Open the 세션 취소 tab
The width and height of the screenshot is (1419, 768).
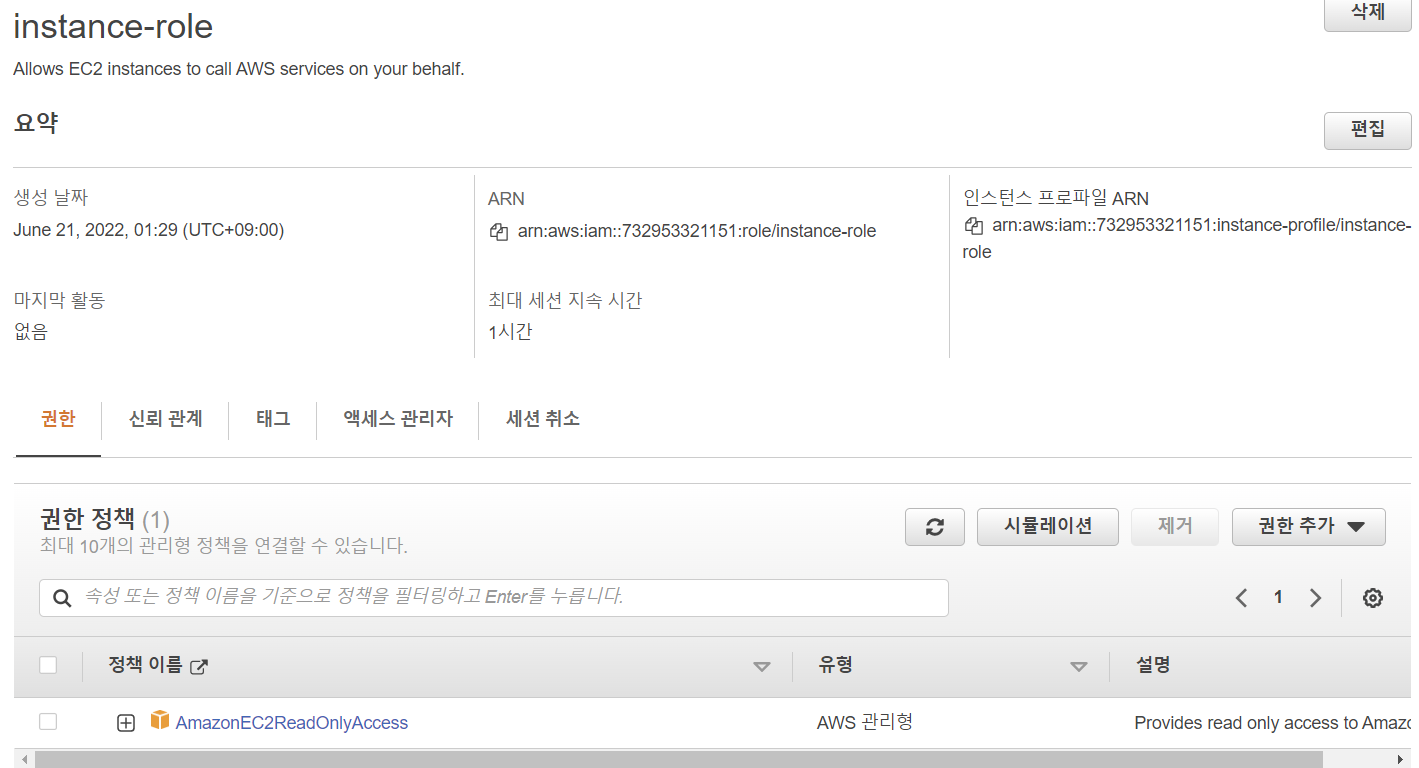(543, 419)
